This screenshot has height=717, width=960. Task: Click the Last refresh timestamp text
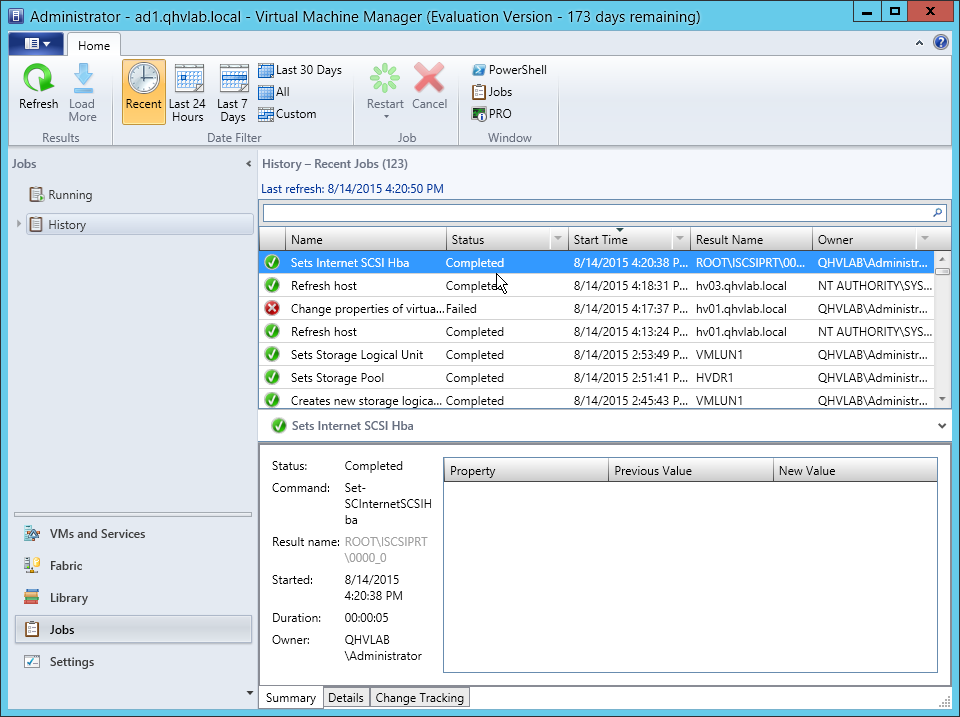tap(352, 189)
